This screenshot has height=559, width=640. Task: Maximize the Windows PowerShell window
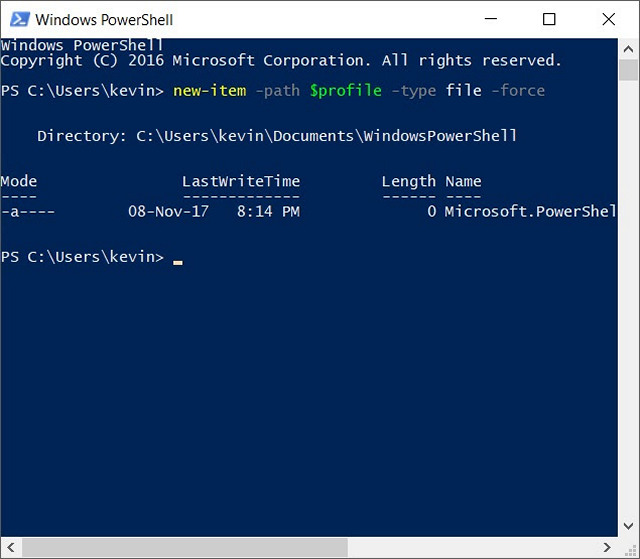pyautogui.click(x=548, y=19)
